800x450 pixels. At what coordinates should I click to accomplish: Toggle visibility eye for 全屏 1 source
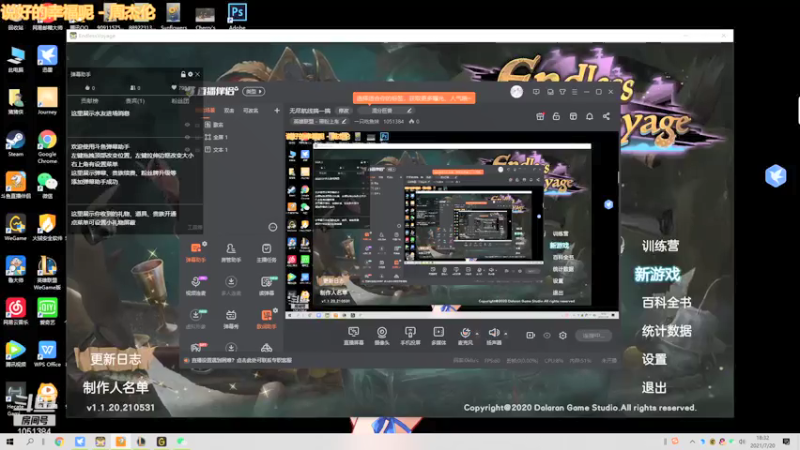point(187,137)
